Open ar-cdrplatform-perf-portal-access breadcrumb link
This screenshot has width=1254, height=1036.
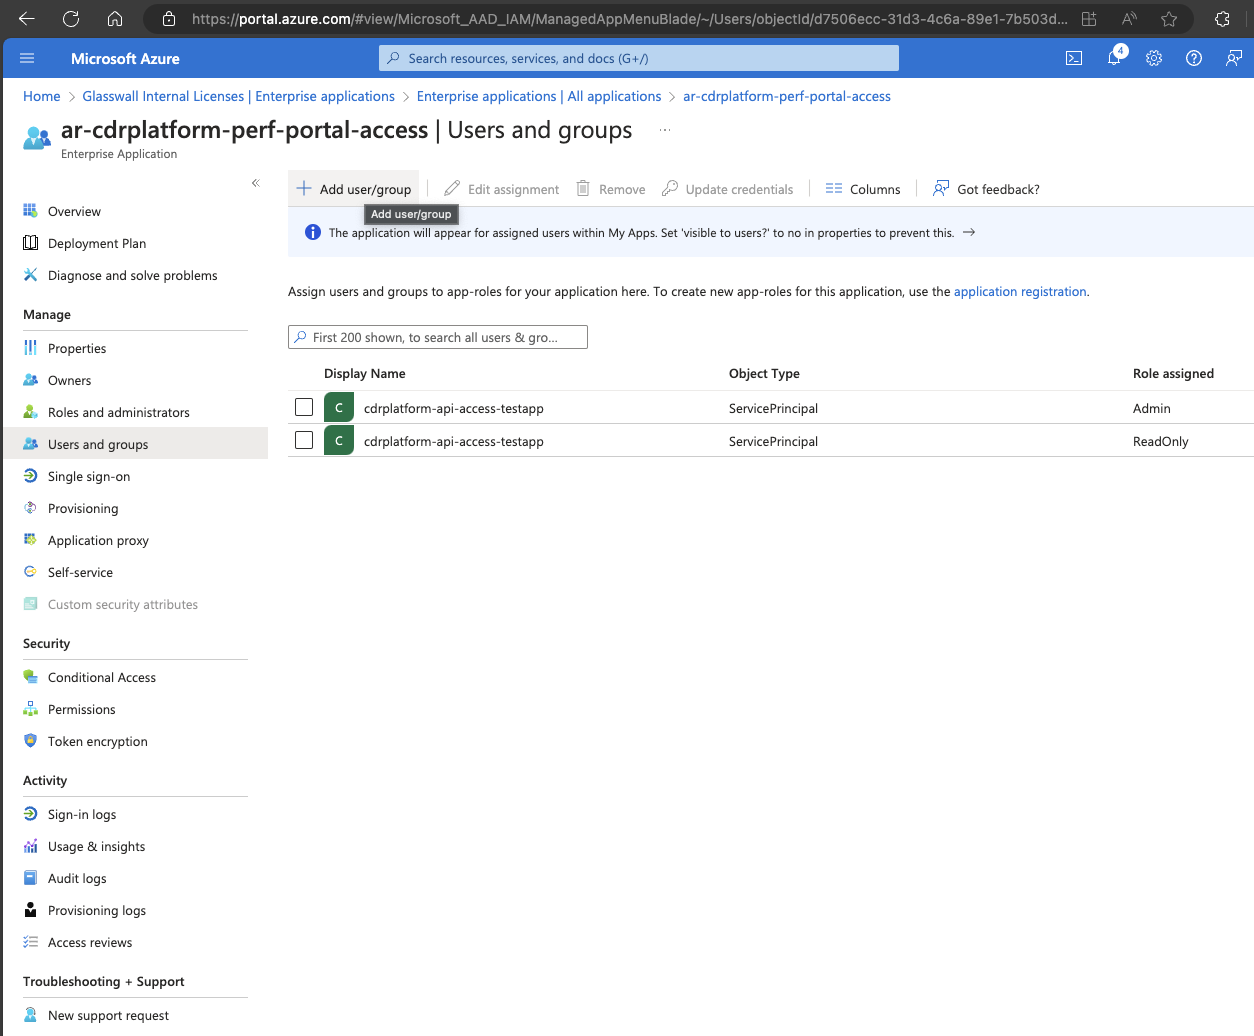click(x=787, y=96)
